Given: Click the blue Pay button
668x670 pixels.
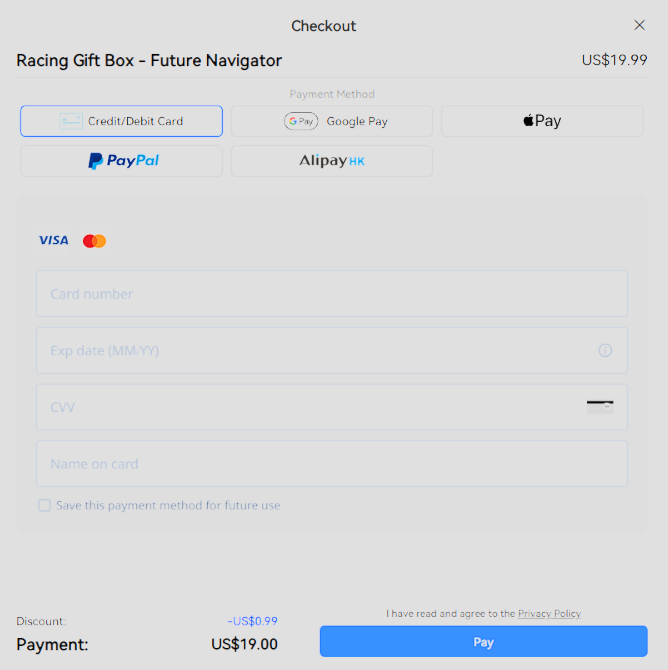Looking at the screenshot, I should pos(483,641).
